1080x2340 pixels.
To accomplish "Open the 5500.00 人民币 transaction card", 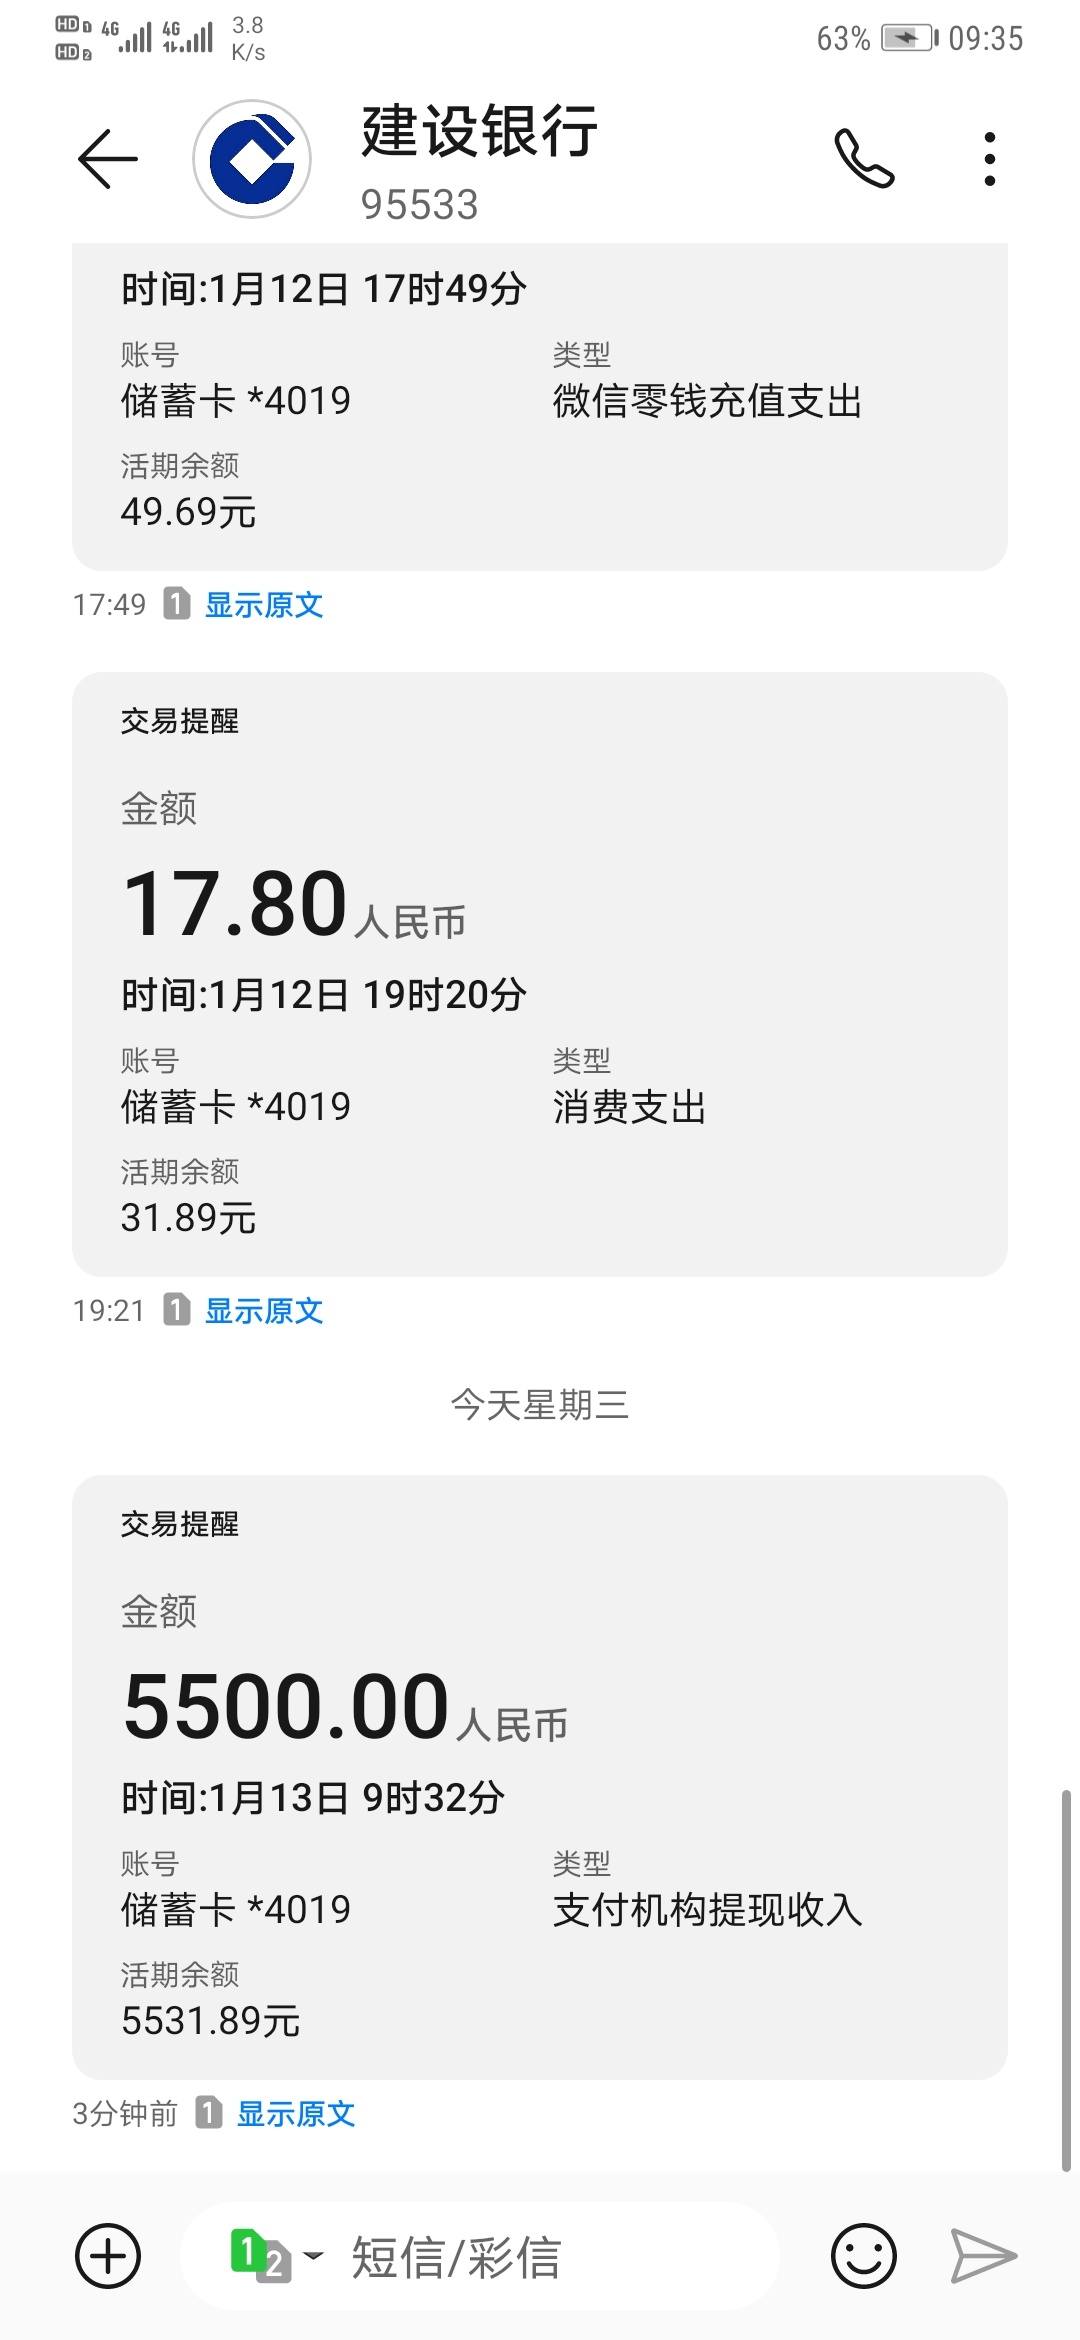I will click(540, 1778).
